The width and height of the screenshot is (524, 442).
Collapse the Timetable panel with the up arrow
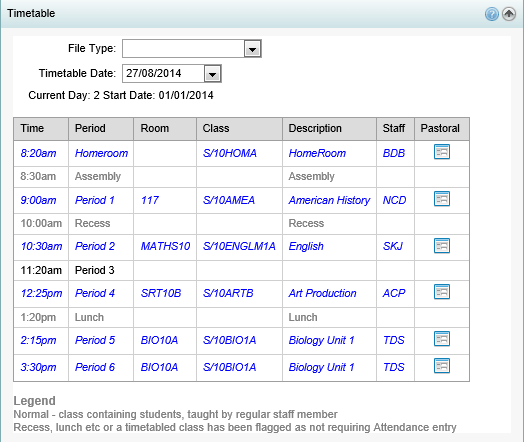(509, 14)
